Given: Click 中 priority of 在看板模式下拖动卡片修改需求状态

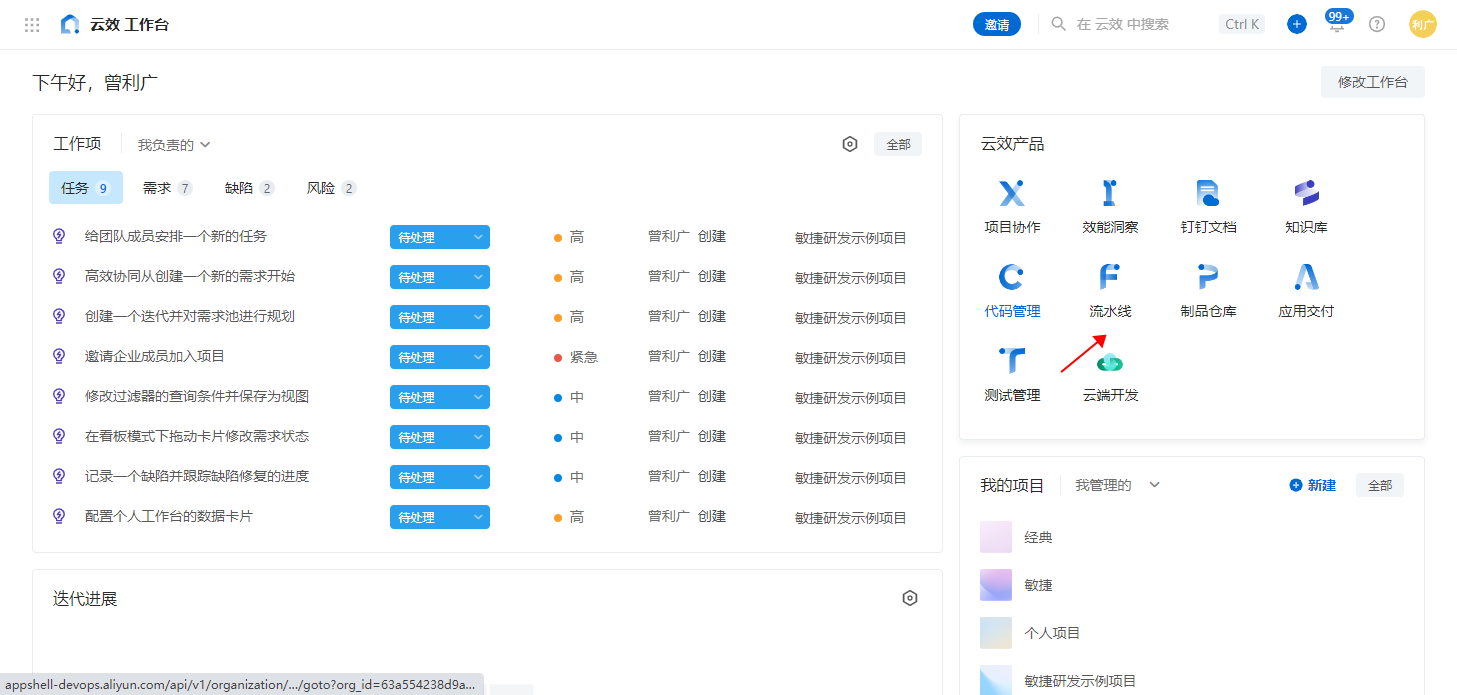Looking at the screenshot, I should tap(569, 437).
